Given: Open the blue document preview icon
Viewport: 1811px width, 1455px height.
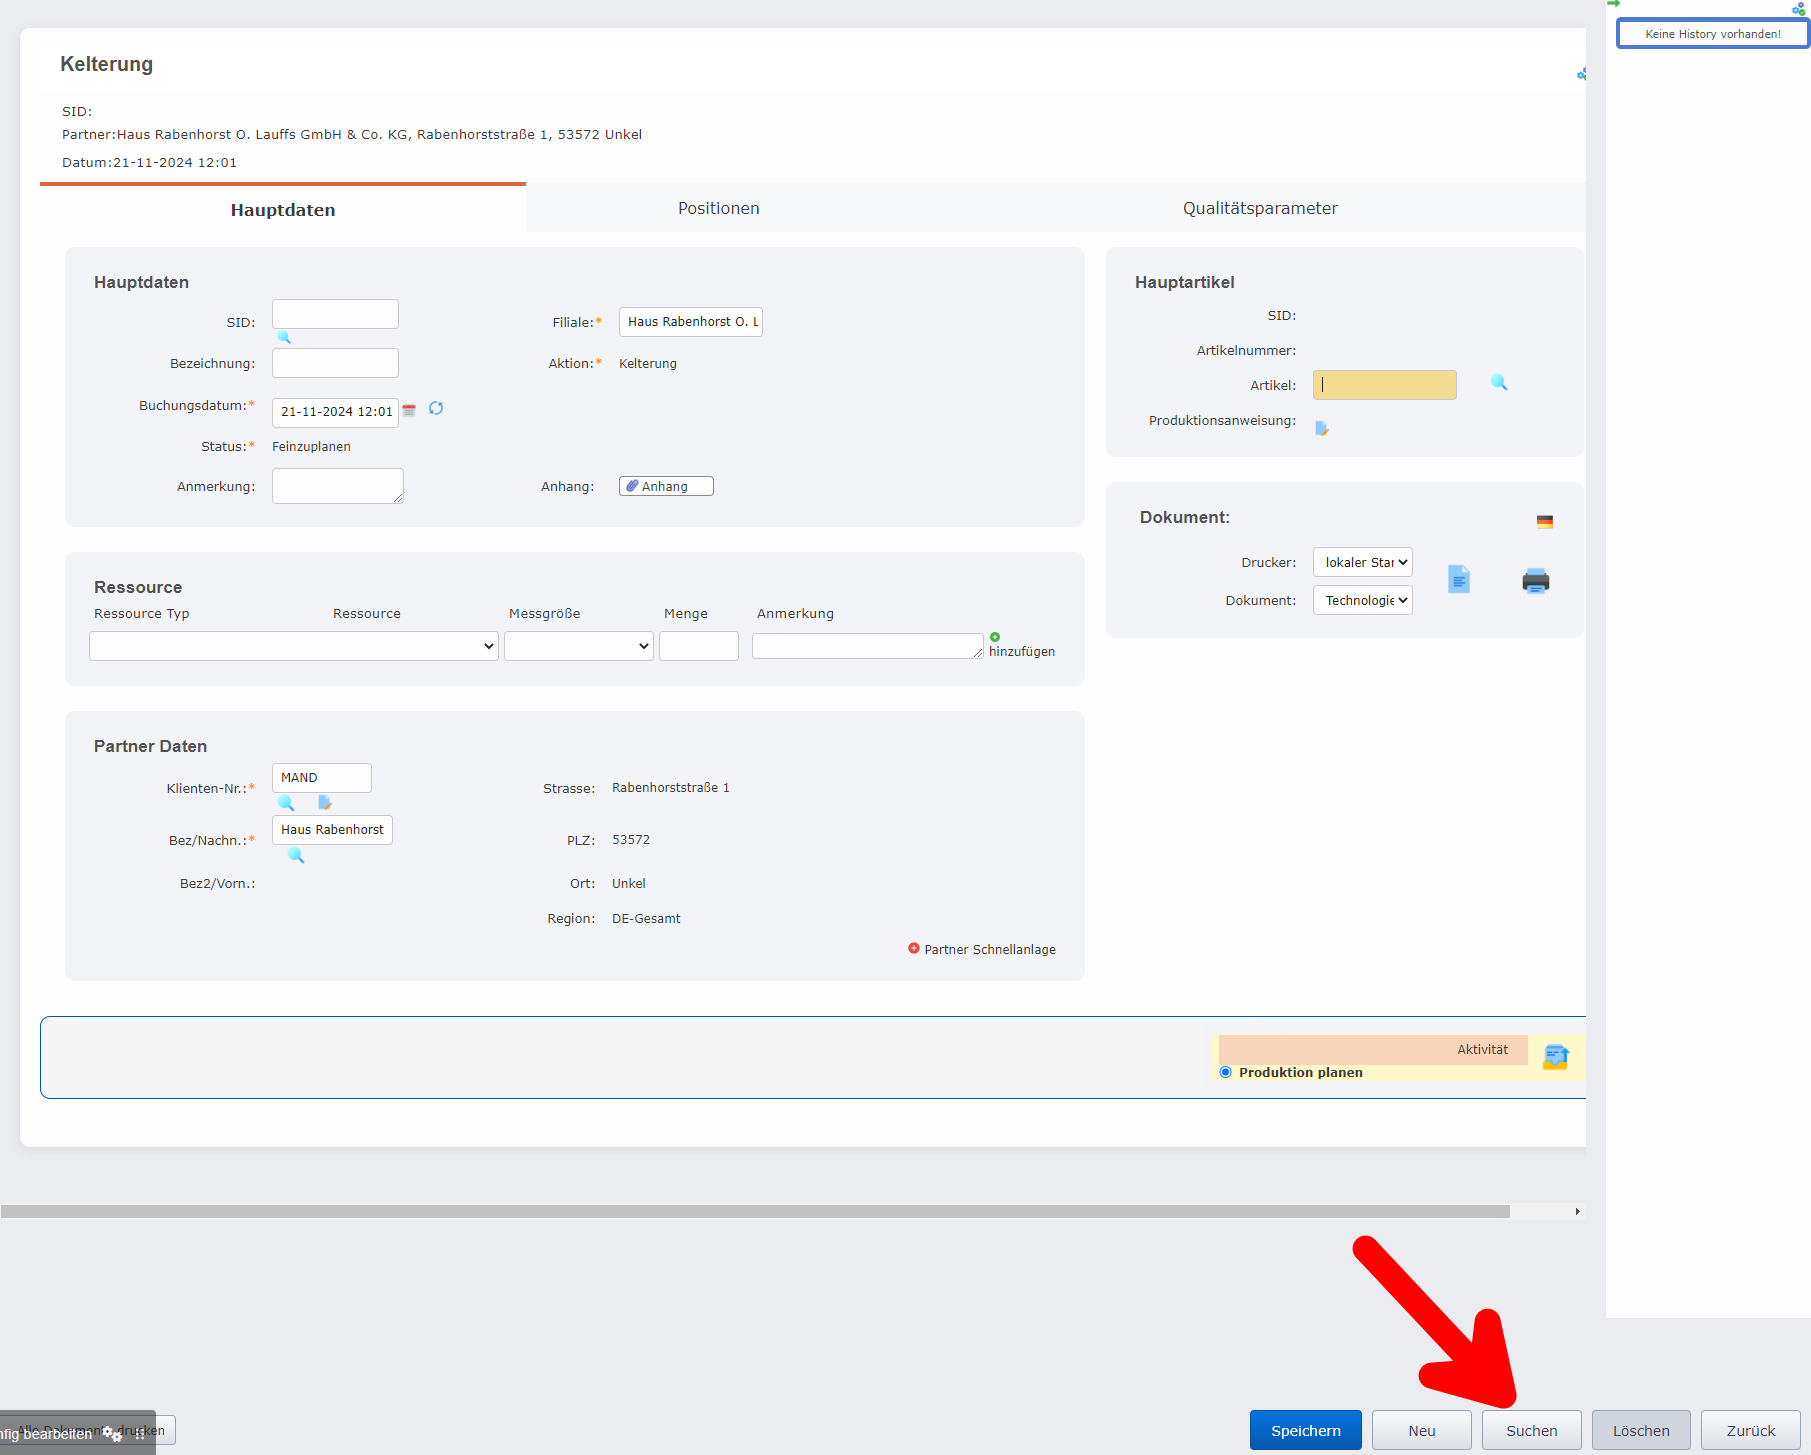Looking at the screenshot, I should pos(1459,580).
